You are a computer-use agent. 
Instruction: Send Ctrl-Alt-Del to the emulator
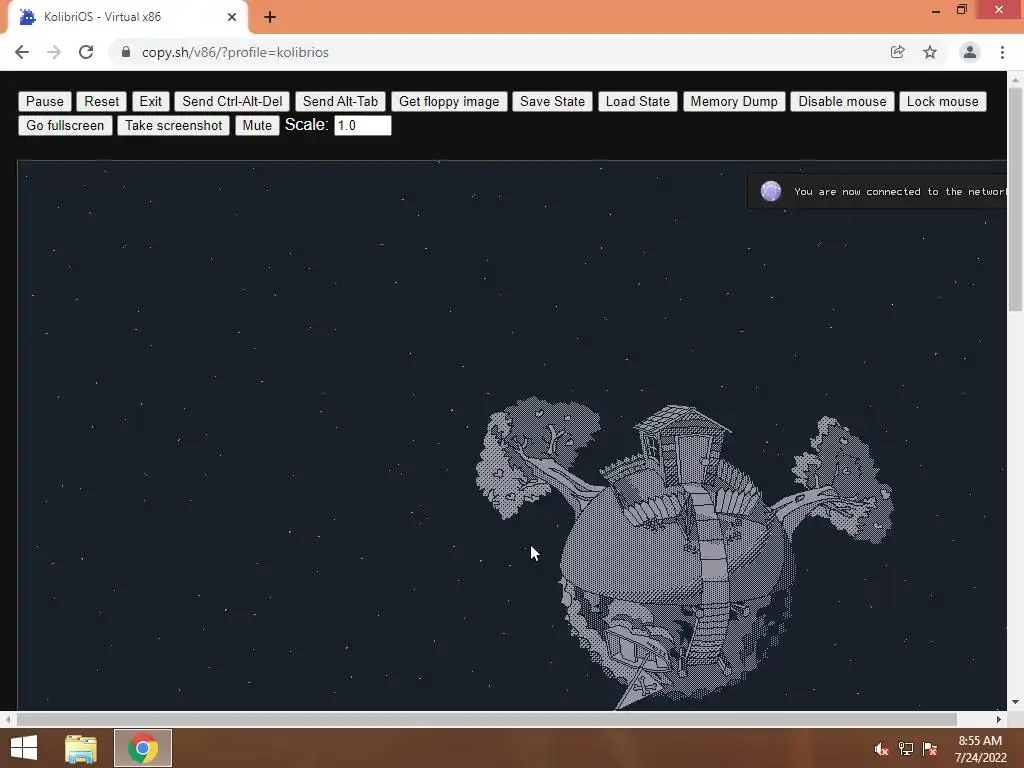tap(232, 101)
